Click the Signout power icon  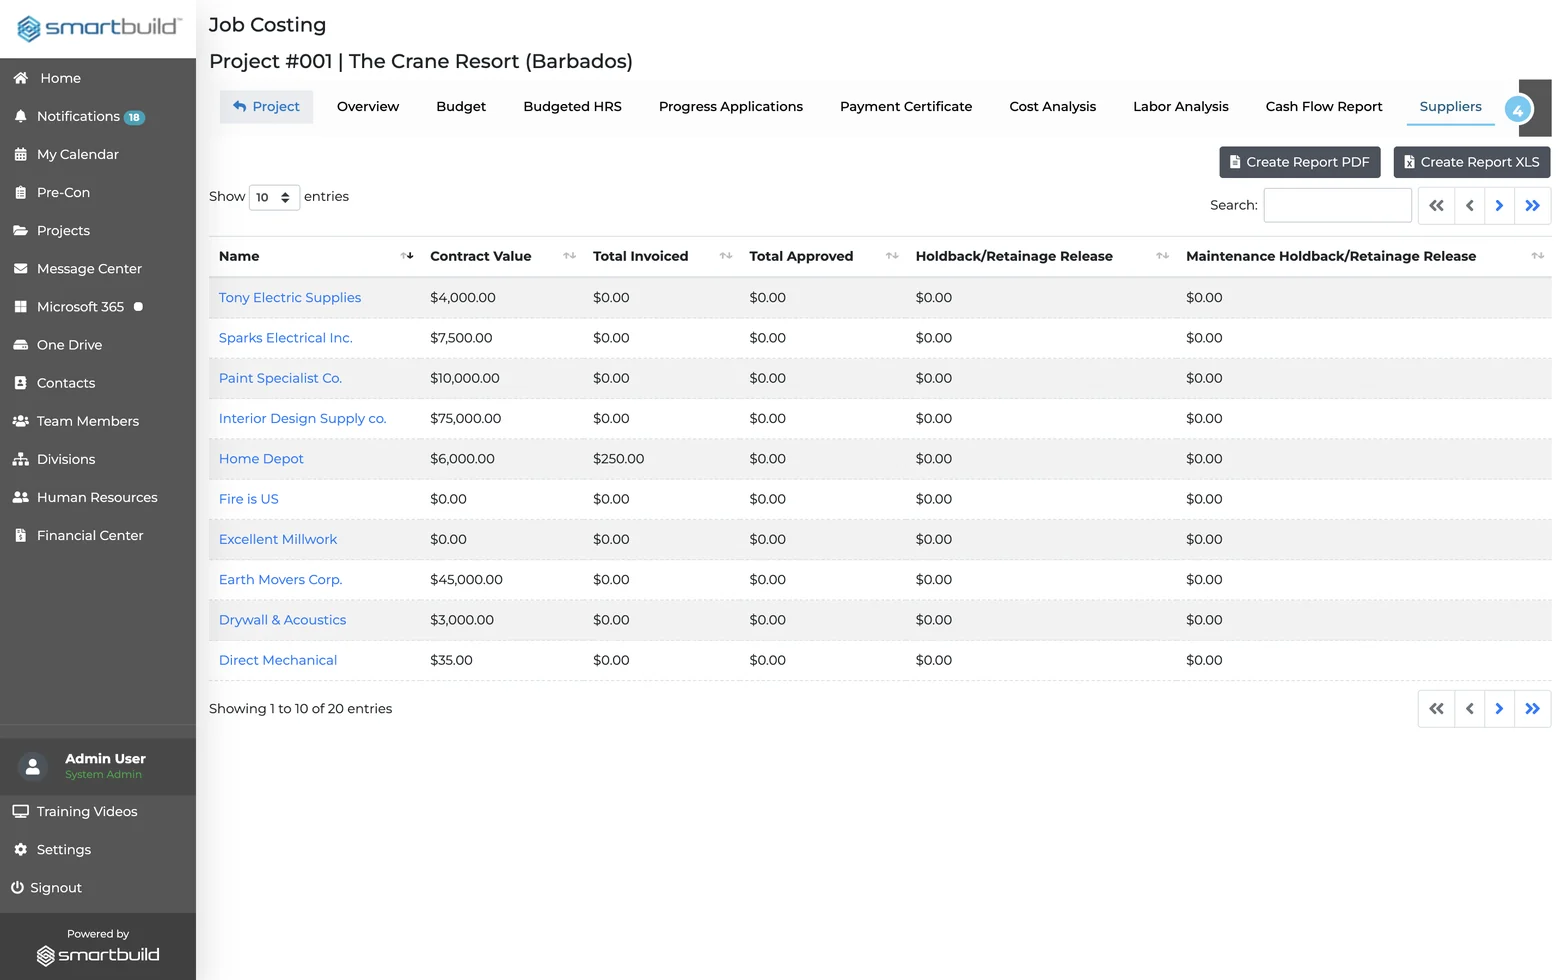[x=17, y=887]
